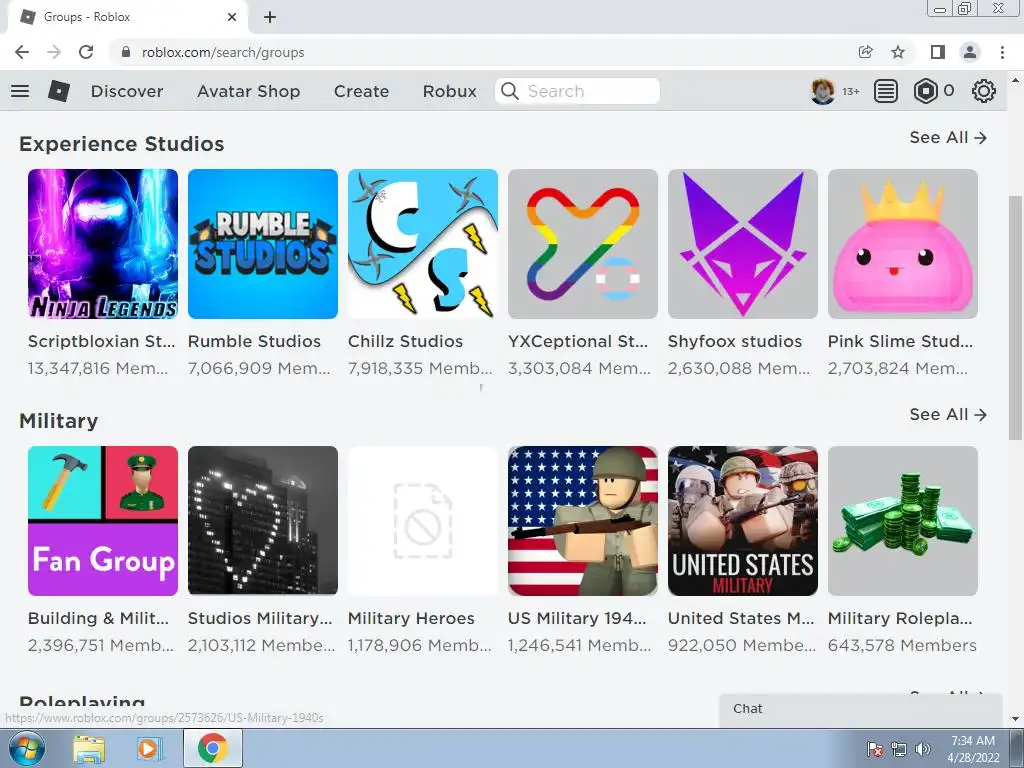Open YXCeptional rainbow heart thumbnail
Viewport: 1024px width, 768px height.
(583, 244)
